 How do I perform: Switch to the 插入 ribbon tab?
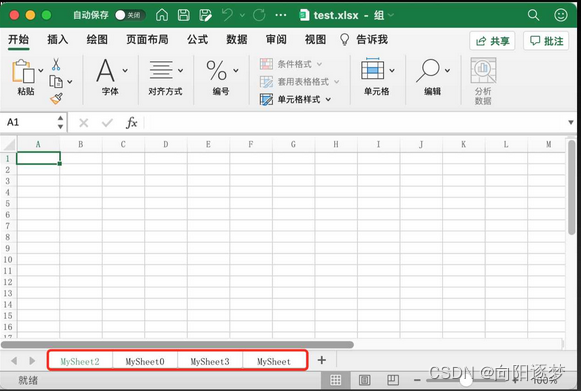coord(58,40)
